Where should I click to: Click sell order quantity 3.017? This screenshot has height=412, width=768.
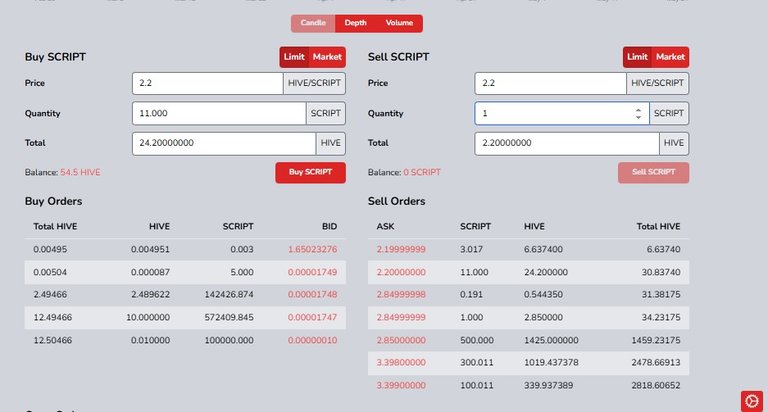(471, 249)
